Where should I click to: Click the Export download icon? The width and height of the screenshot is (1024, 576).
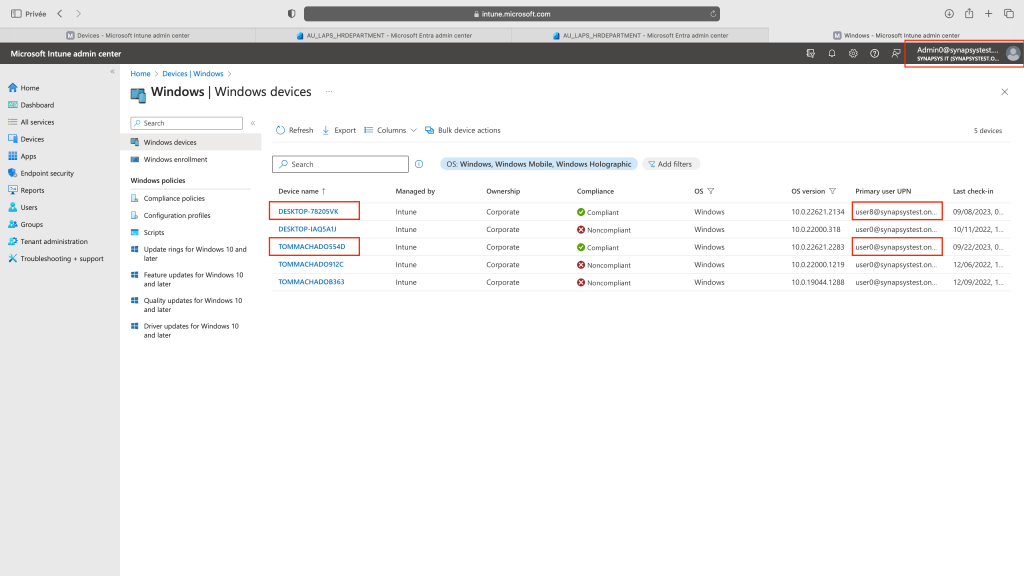326,130
